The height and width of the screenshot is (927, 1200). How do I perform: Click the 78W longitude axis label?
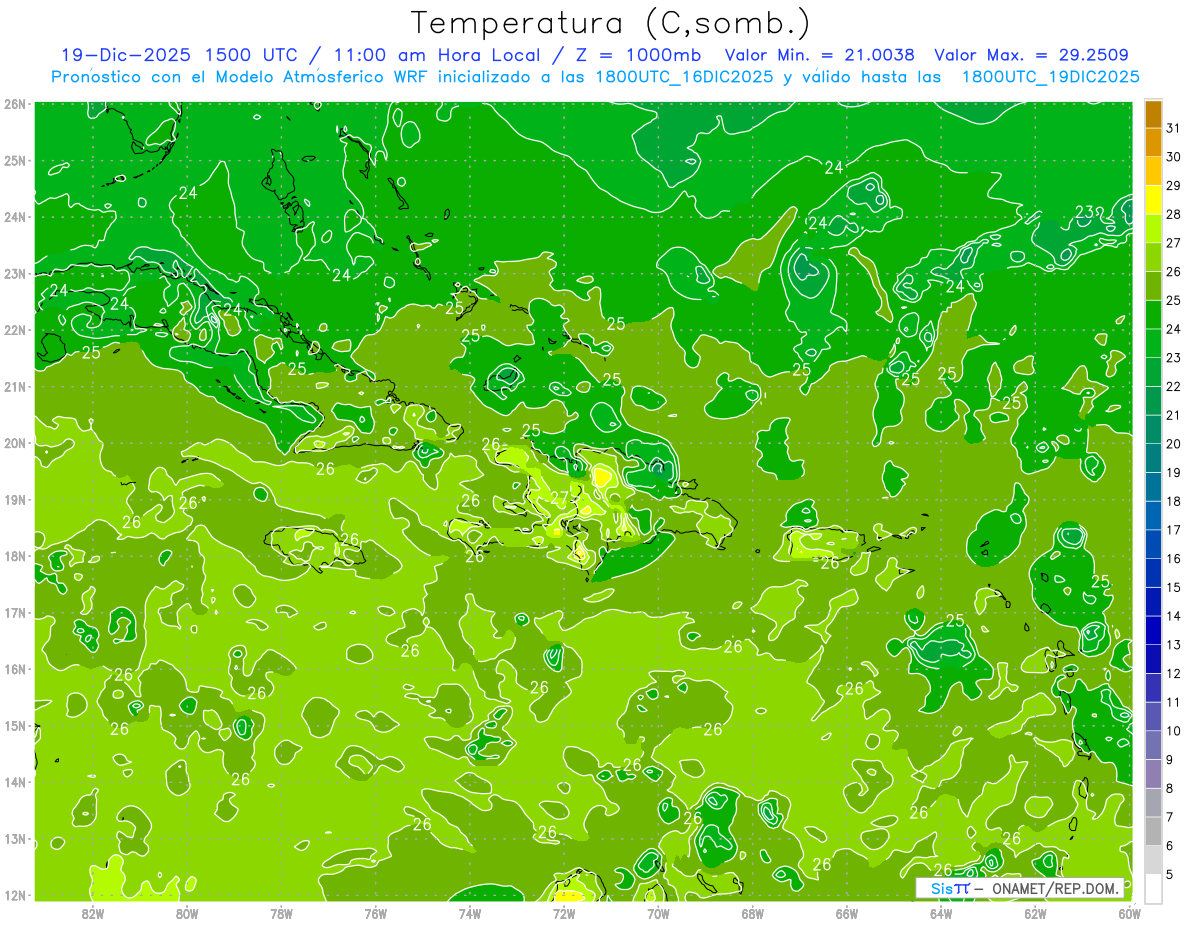[281, 914]
